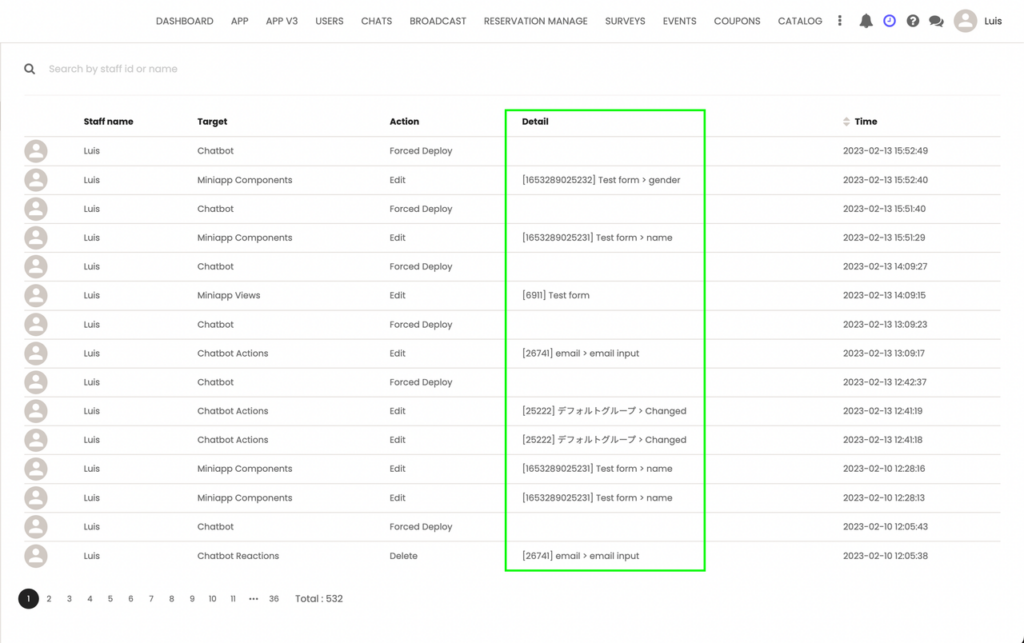This screenshot has height=643, width=1024.
Task: Click the staff id search field
Action: (300, 69)
